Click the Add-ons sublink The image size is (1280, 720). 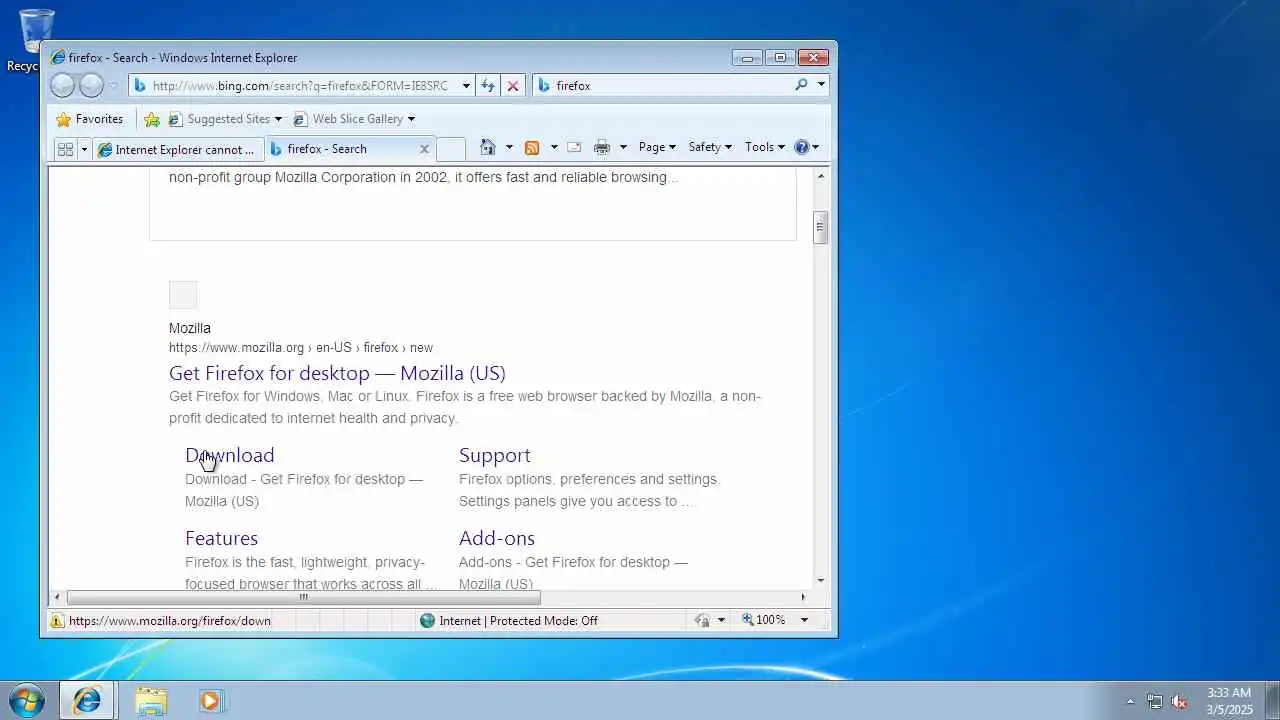[x=497, y=538]
